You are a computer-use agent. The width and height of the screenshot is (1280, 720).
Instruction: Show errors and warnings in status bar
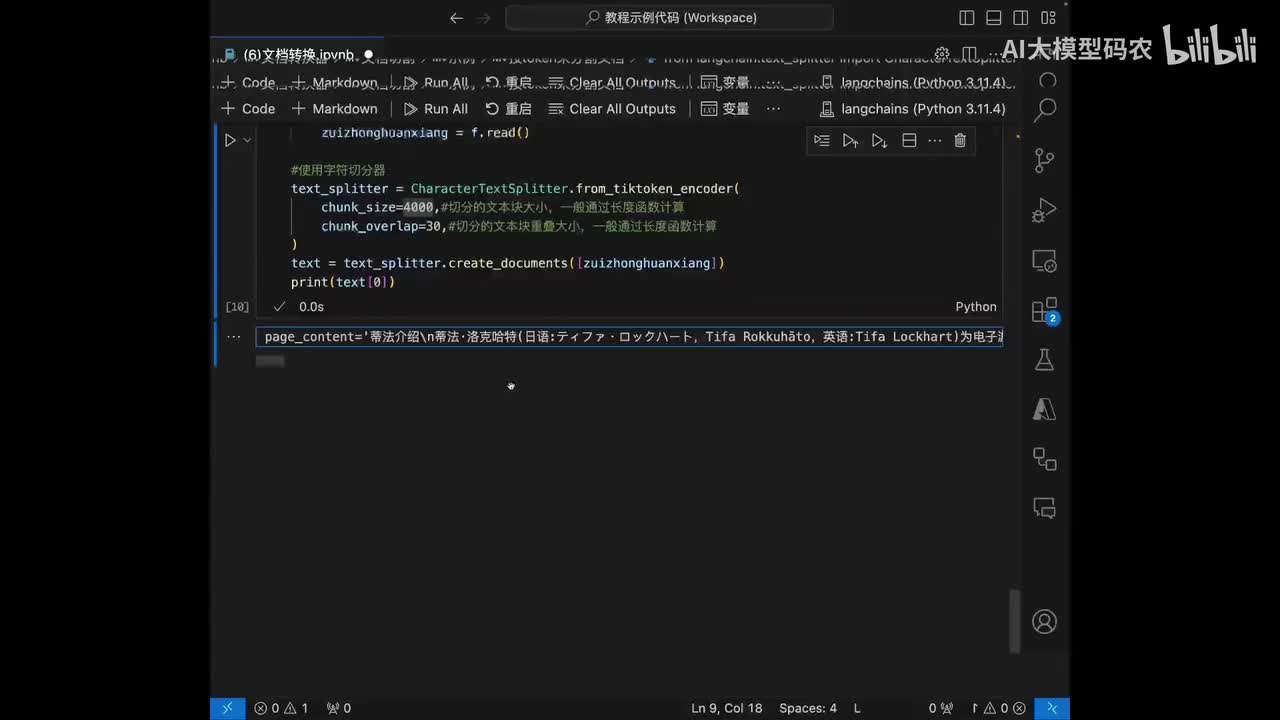point(281,708)
